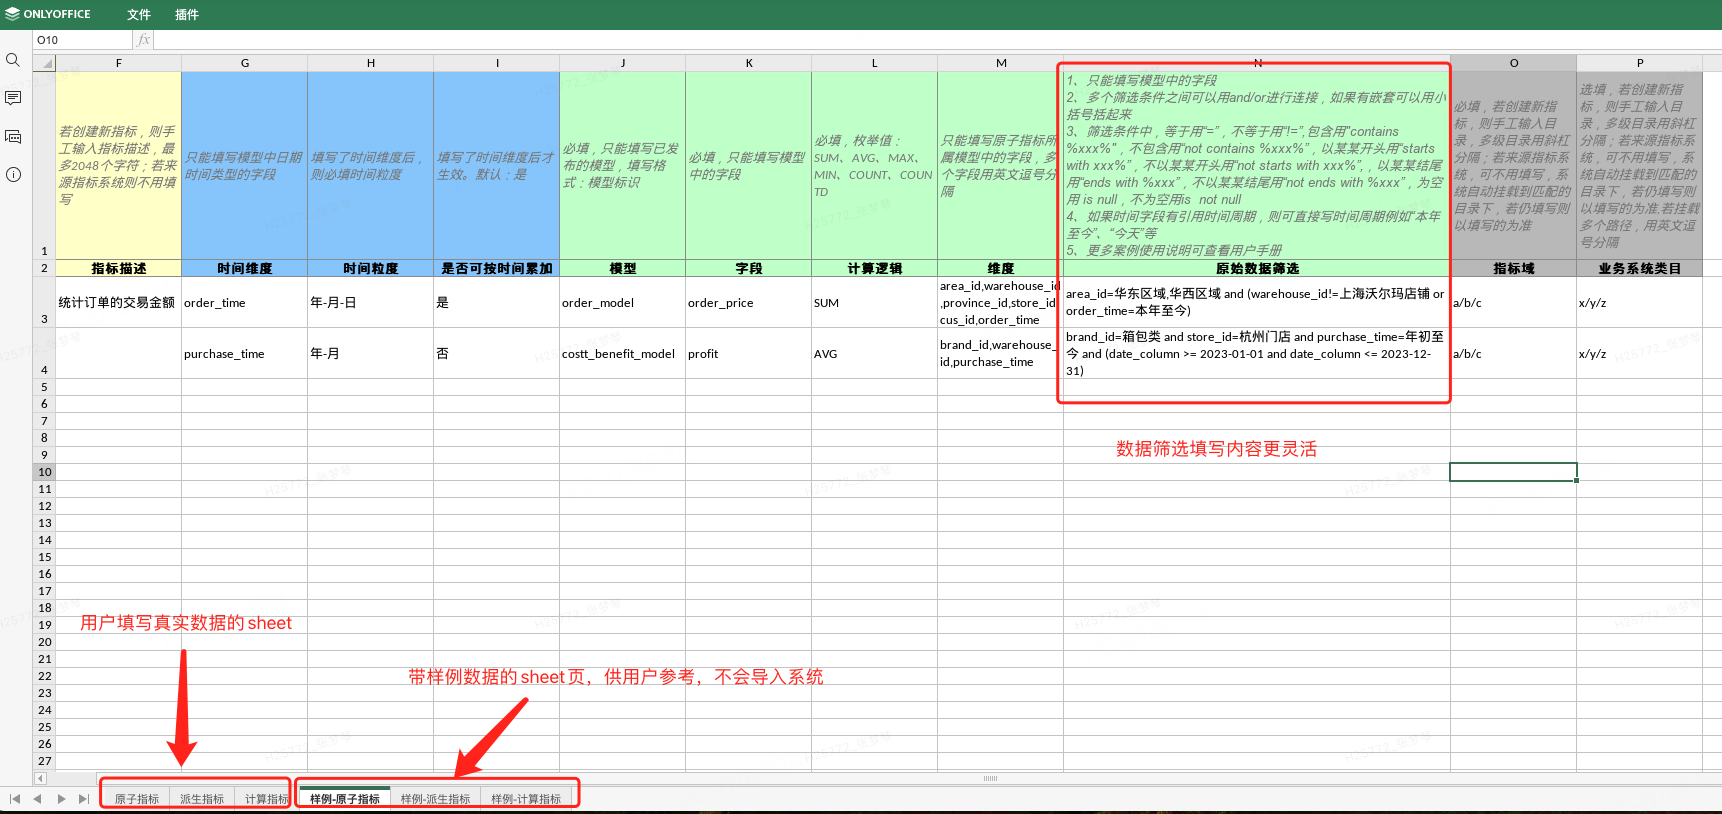Click the a/b/c cell in row 3

[x=1514, y=302]
